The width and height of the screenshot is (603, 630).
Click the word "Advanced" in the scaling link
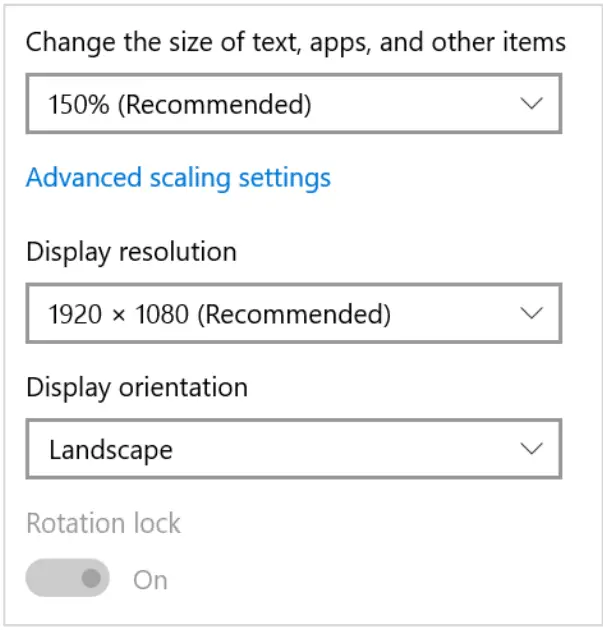coord(84,178)
